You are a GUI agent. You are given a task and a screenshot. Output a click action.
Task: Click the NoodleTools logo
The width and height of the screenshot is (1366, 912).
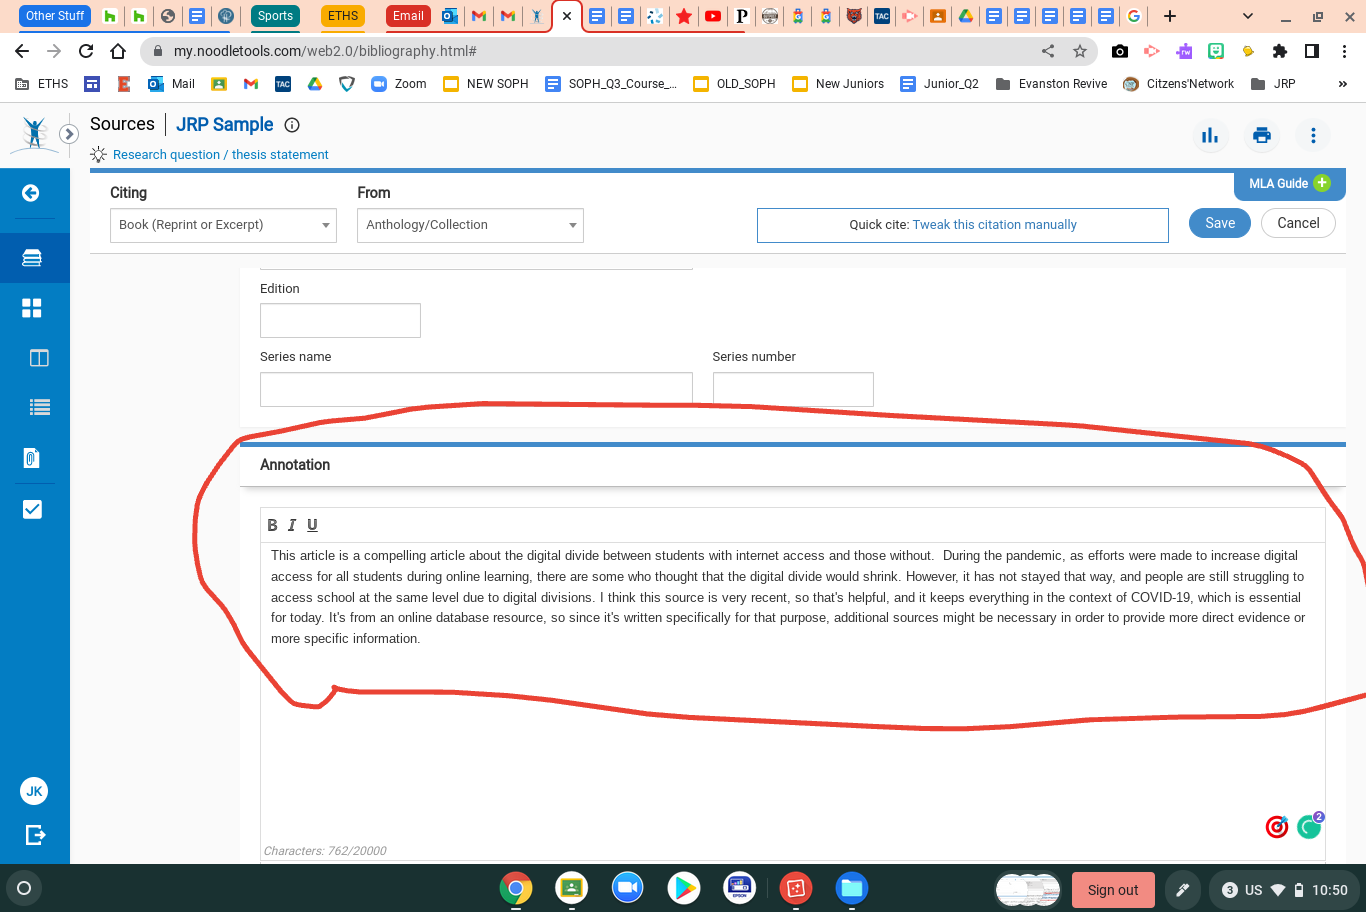35,133
